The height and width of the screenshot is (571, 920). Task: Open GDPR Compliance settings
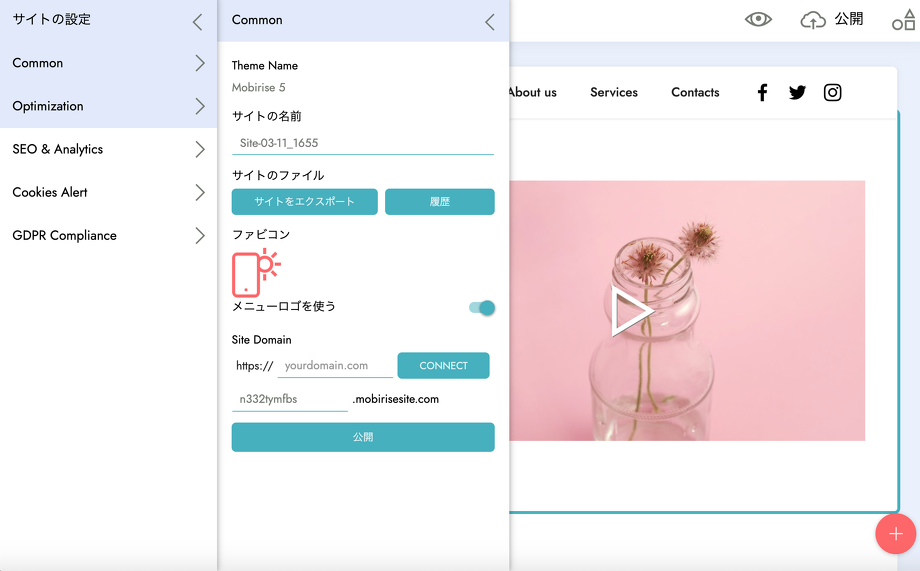click(x=108, y=235)
